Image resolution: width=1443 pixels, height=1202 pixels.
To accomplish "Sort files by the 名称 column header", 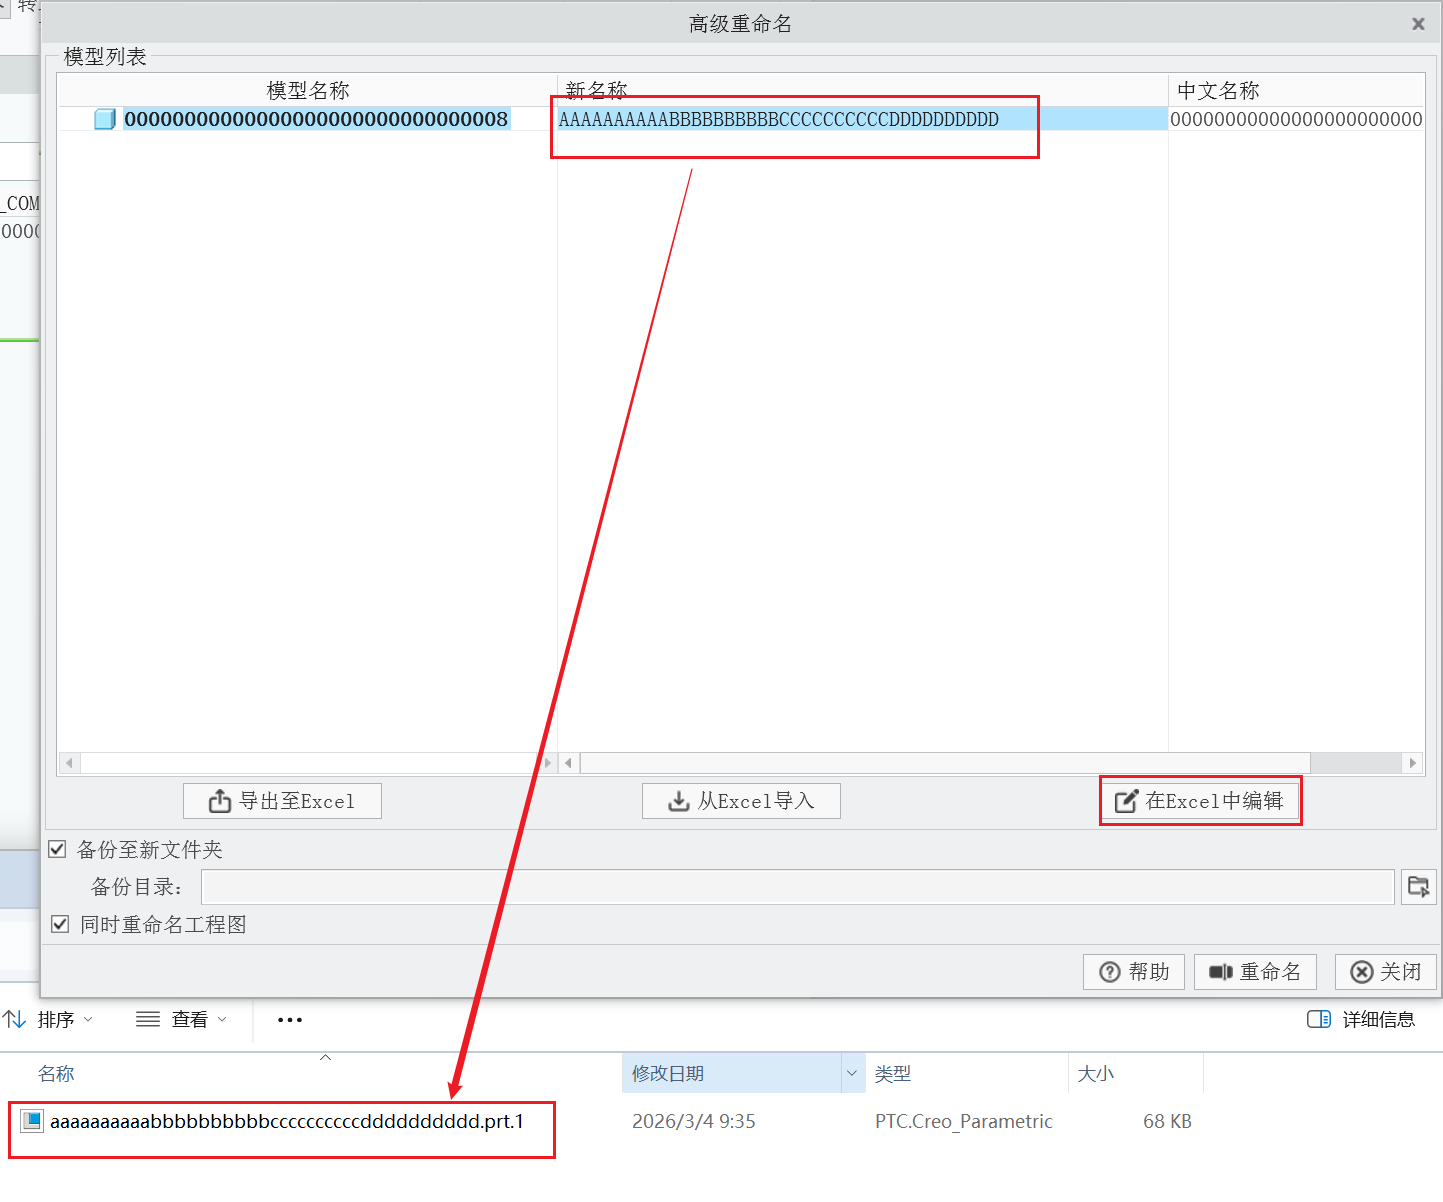I will pyautogui.click(x=56, y=1073).
